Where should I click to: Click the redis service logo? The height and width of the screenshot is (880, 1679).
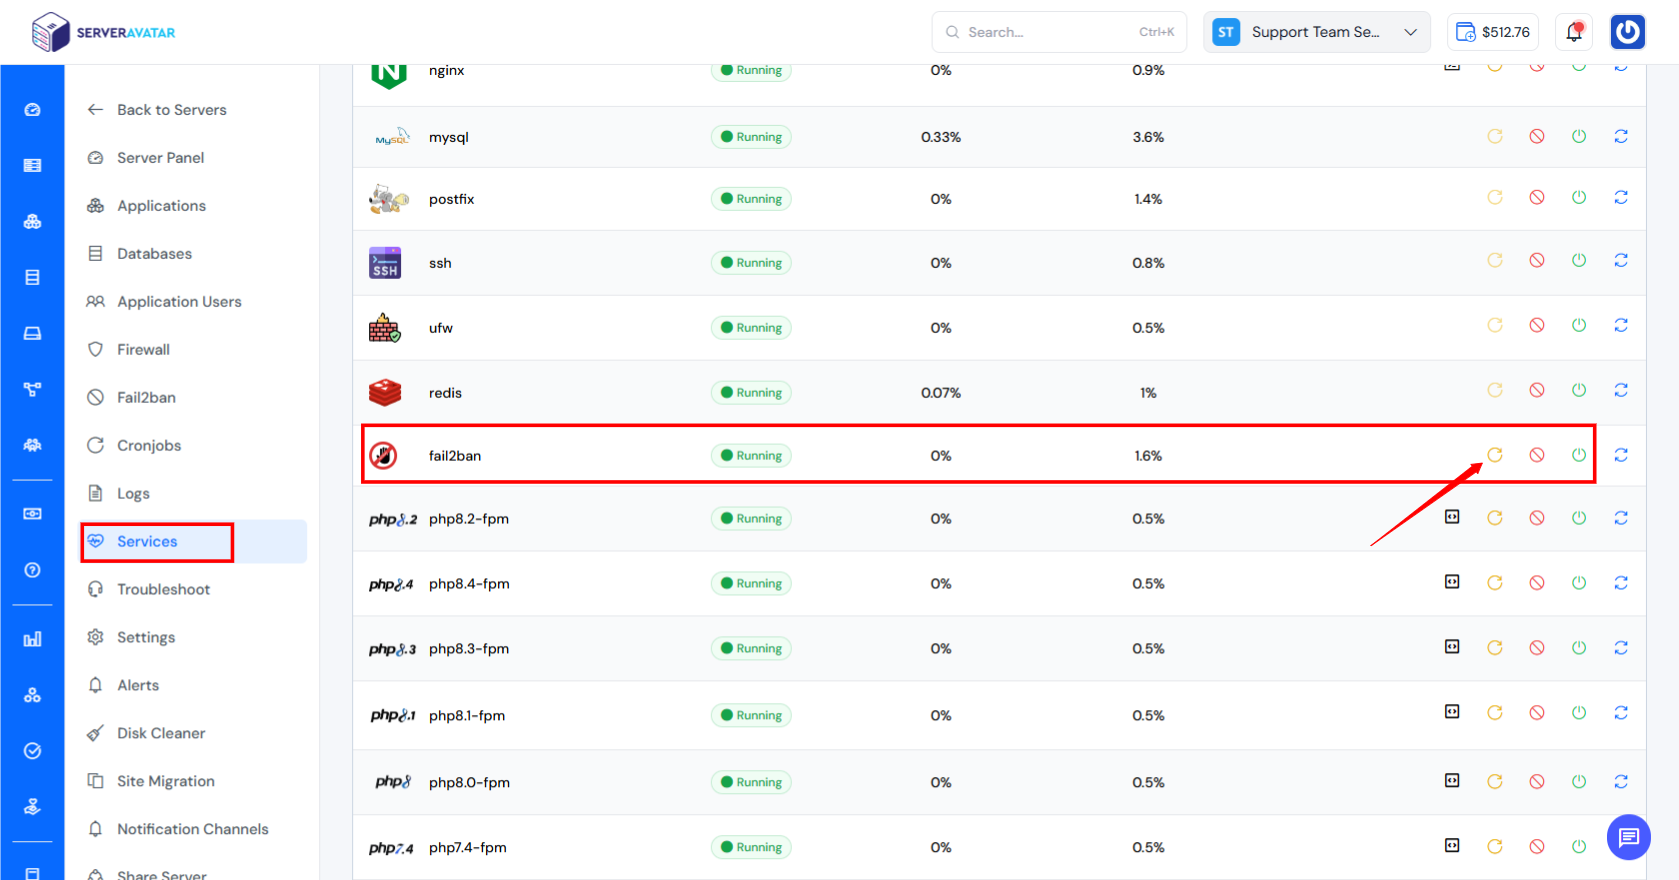pos(385,392)
